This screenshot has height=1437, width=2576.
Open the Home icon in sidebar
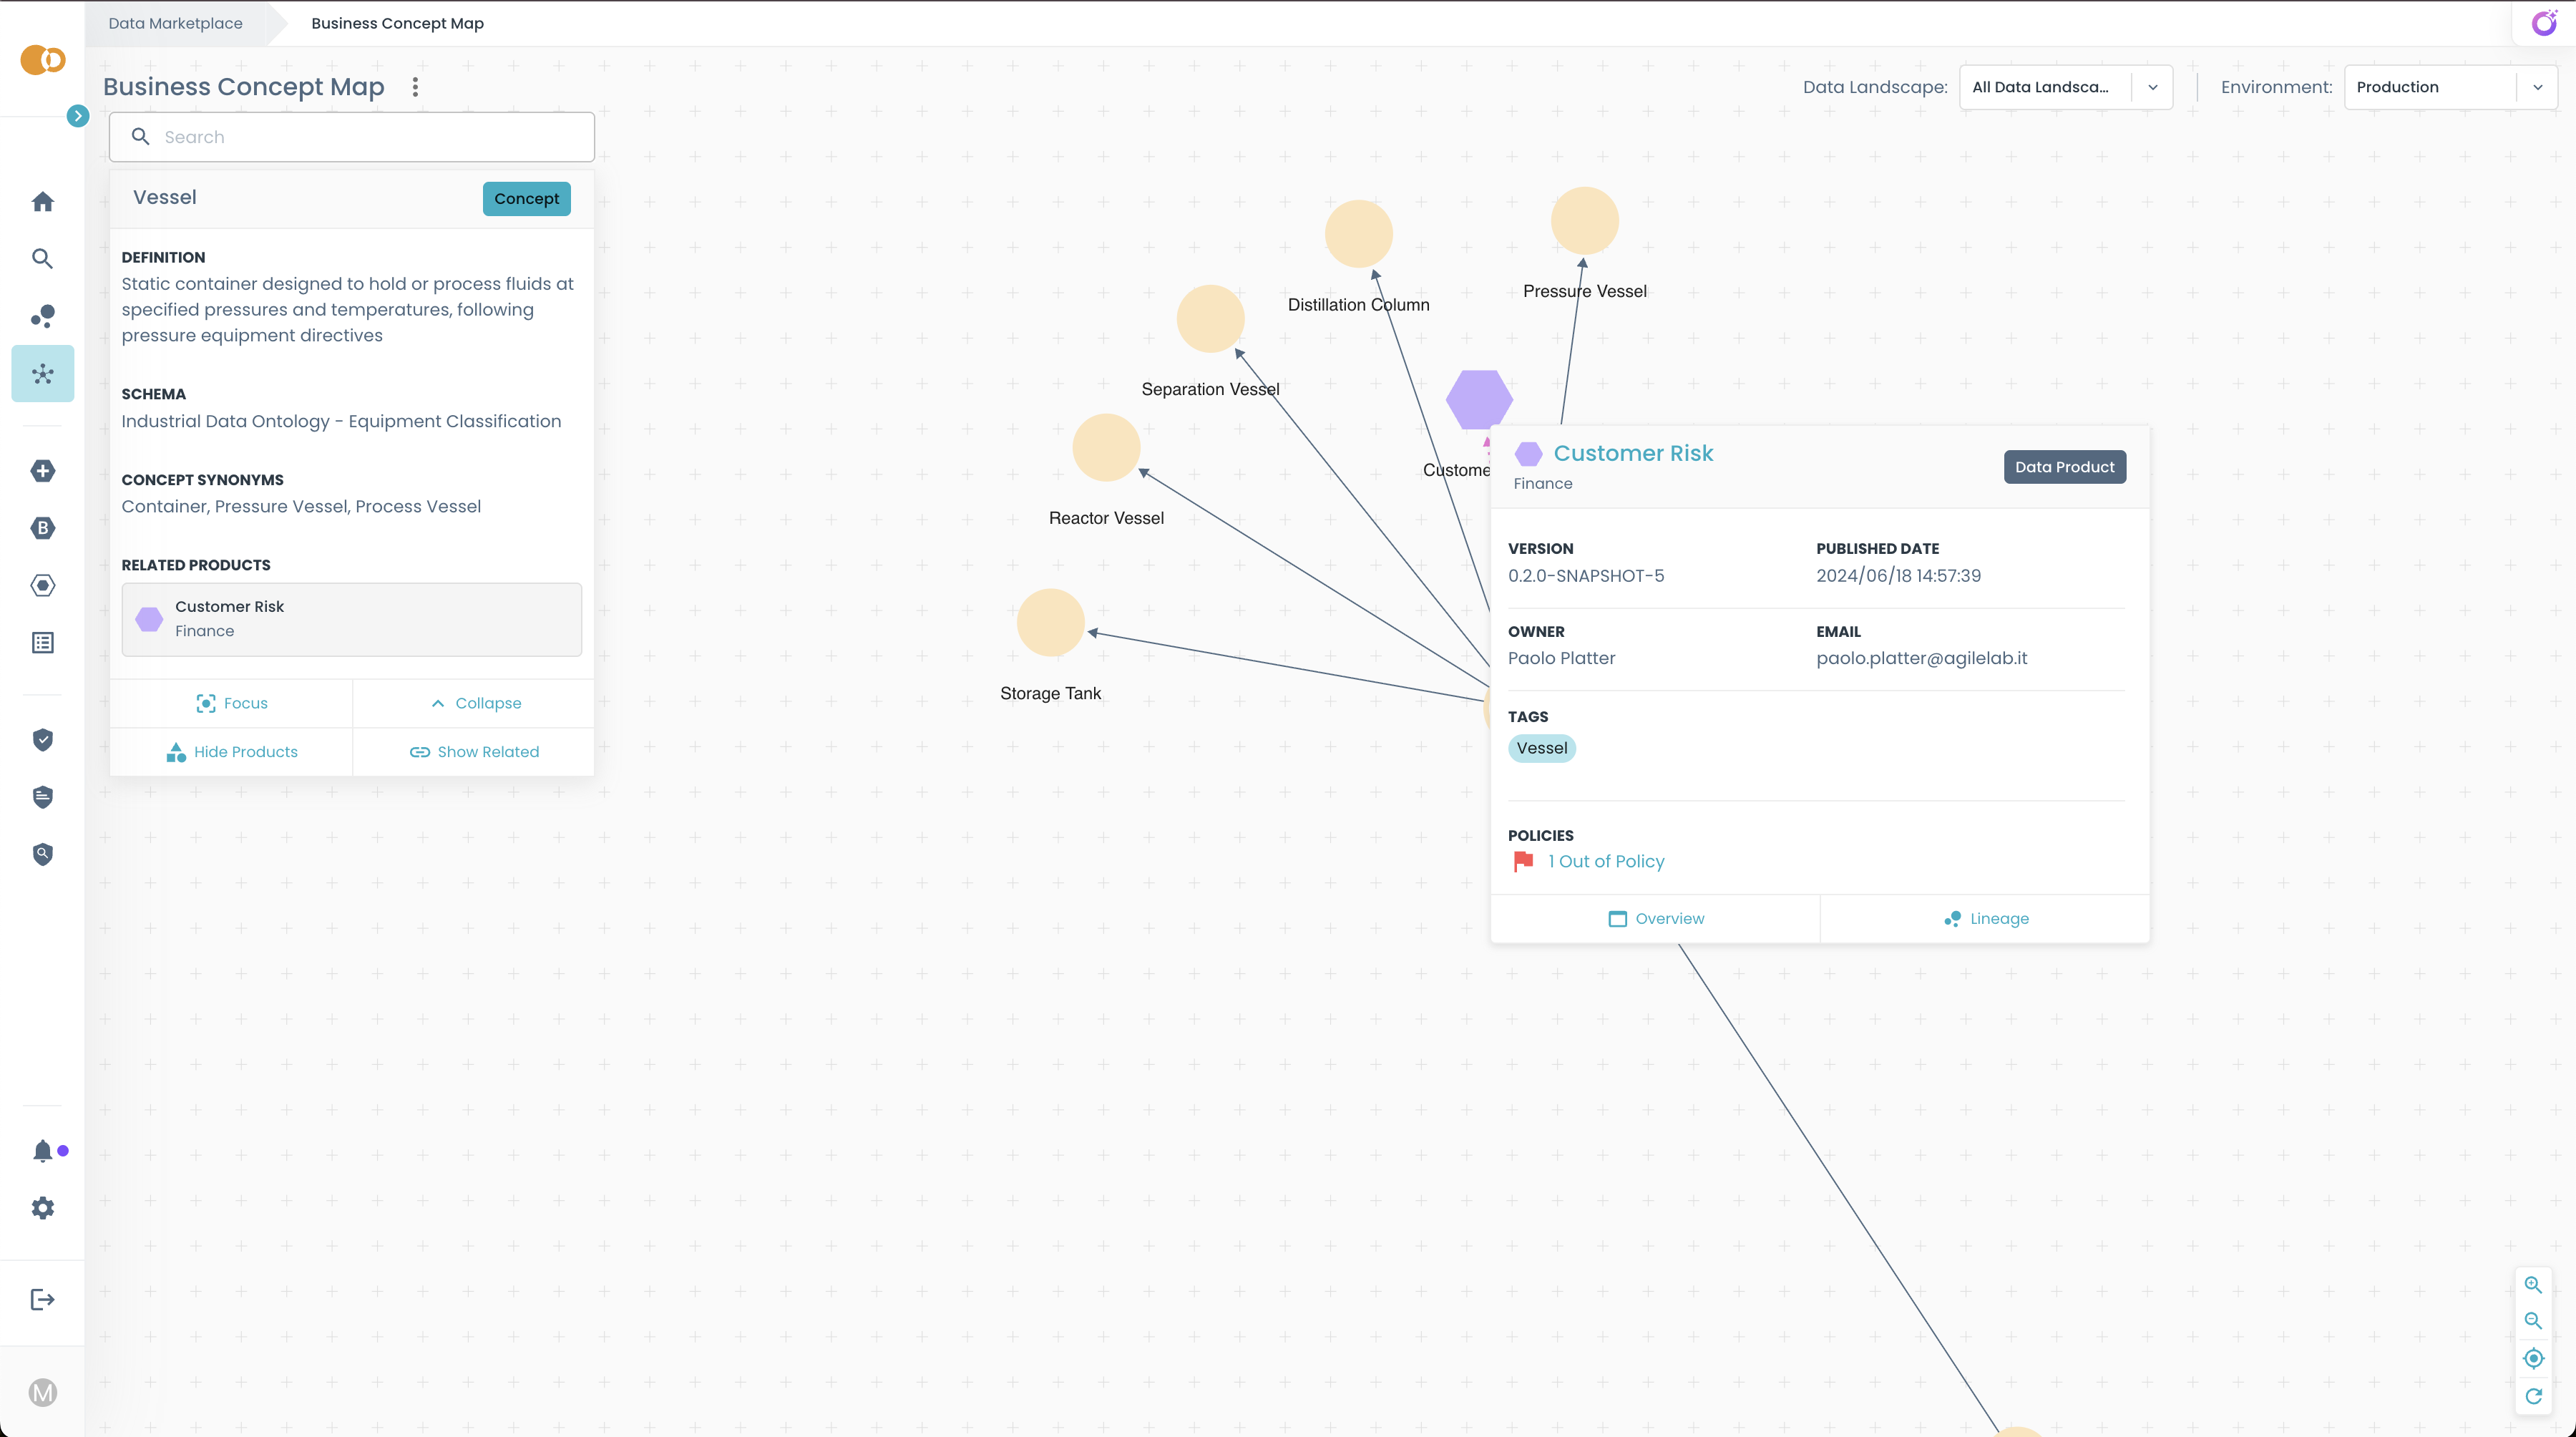[x=42, y=202]
